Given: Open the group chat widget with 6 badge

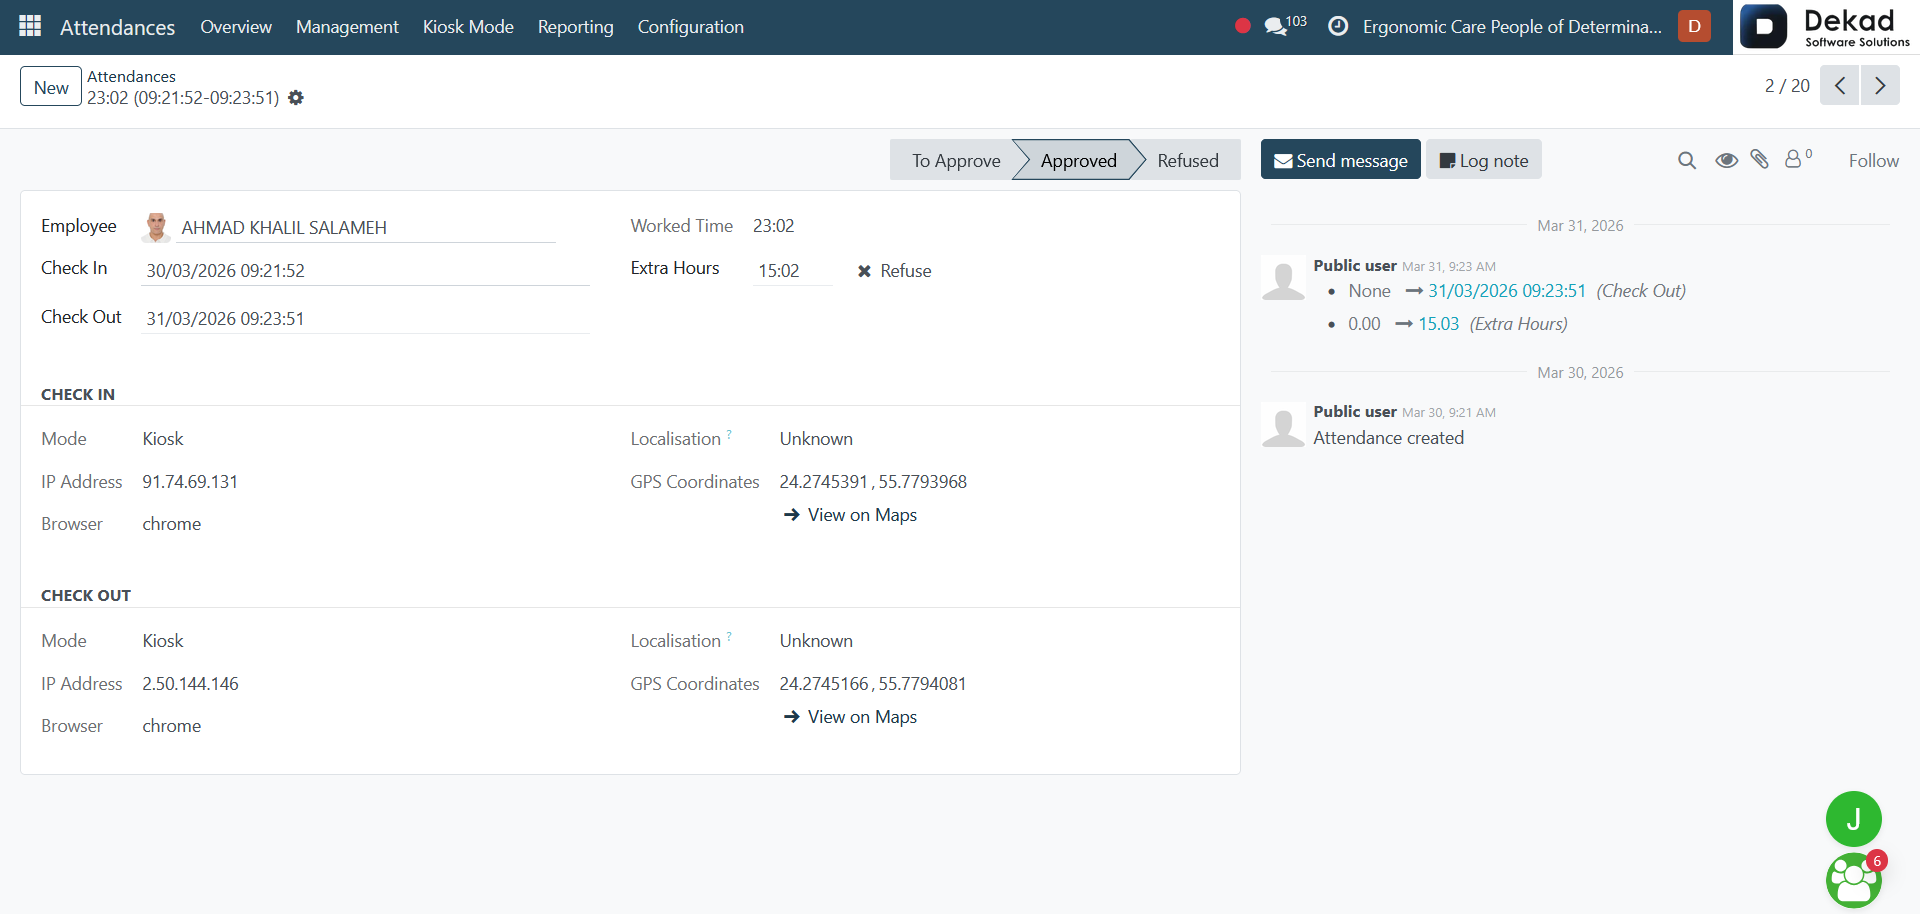Looking at the screenshot, I should (1854, 880).
